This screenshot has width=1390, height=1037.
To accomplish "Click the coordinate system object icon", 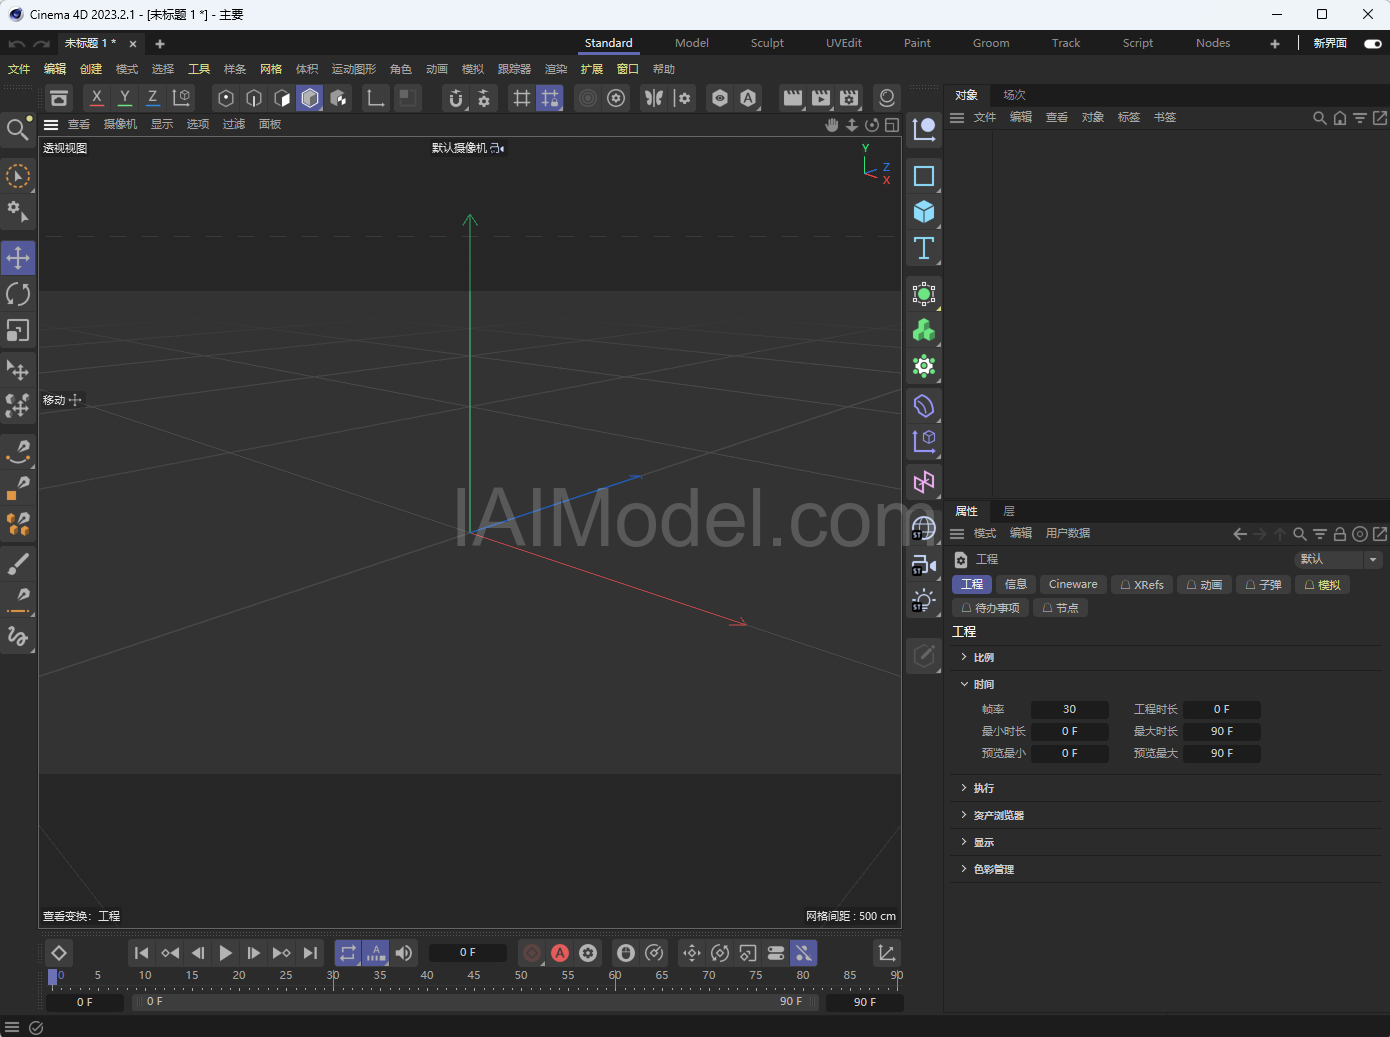I will (x=181, y=98).
